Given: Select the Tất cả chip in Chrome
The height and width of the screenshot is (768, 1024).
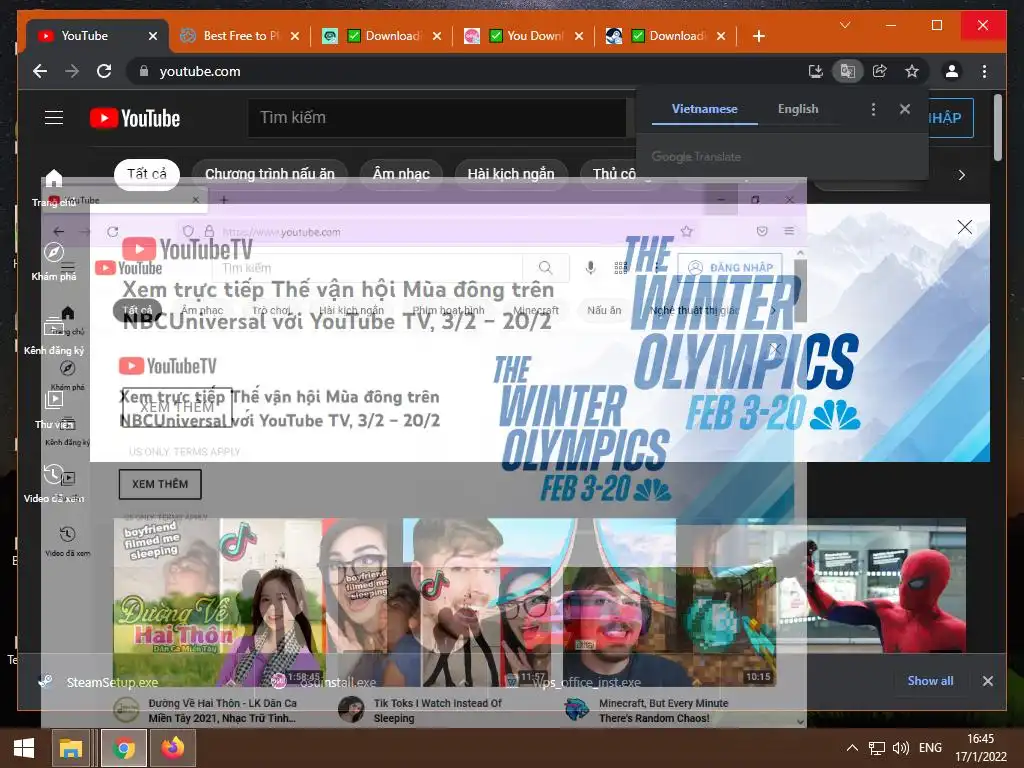Looking at the screenshot, I should [x=147, y=174].
